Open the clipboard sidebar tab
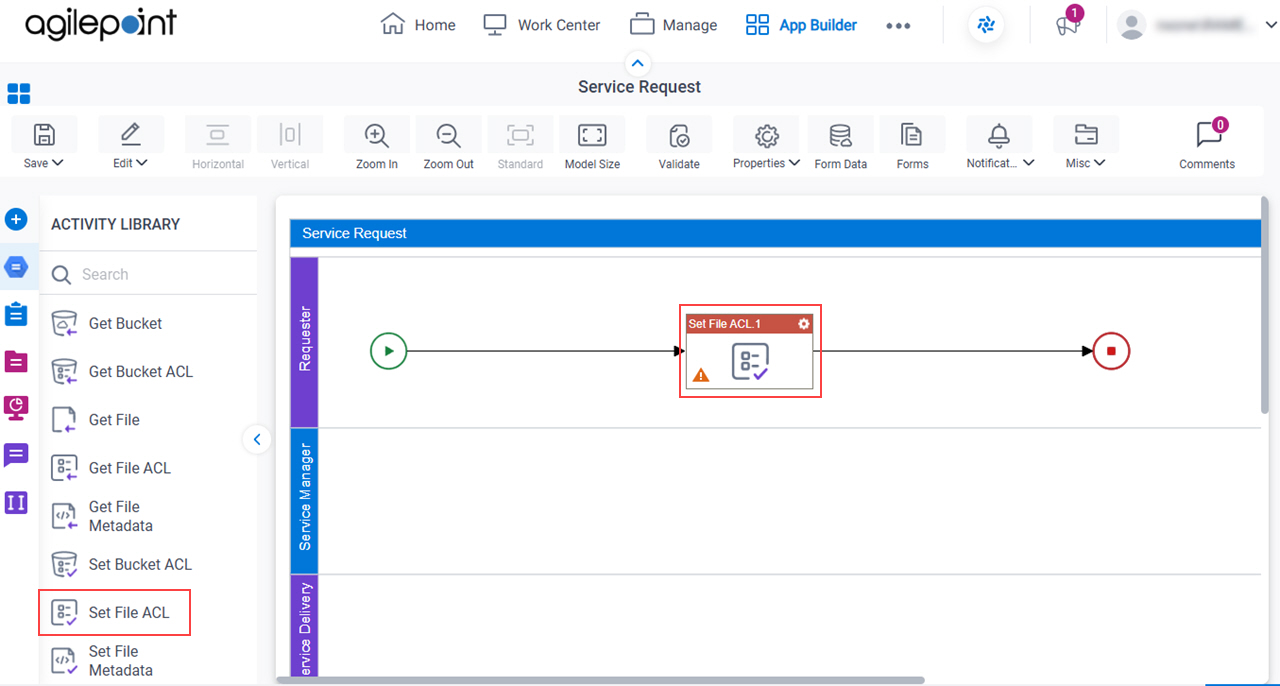 point(17,314)
